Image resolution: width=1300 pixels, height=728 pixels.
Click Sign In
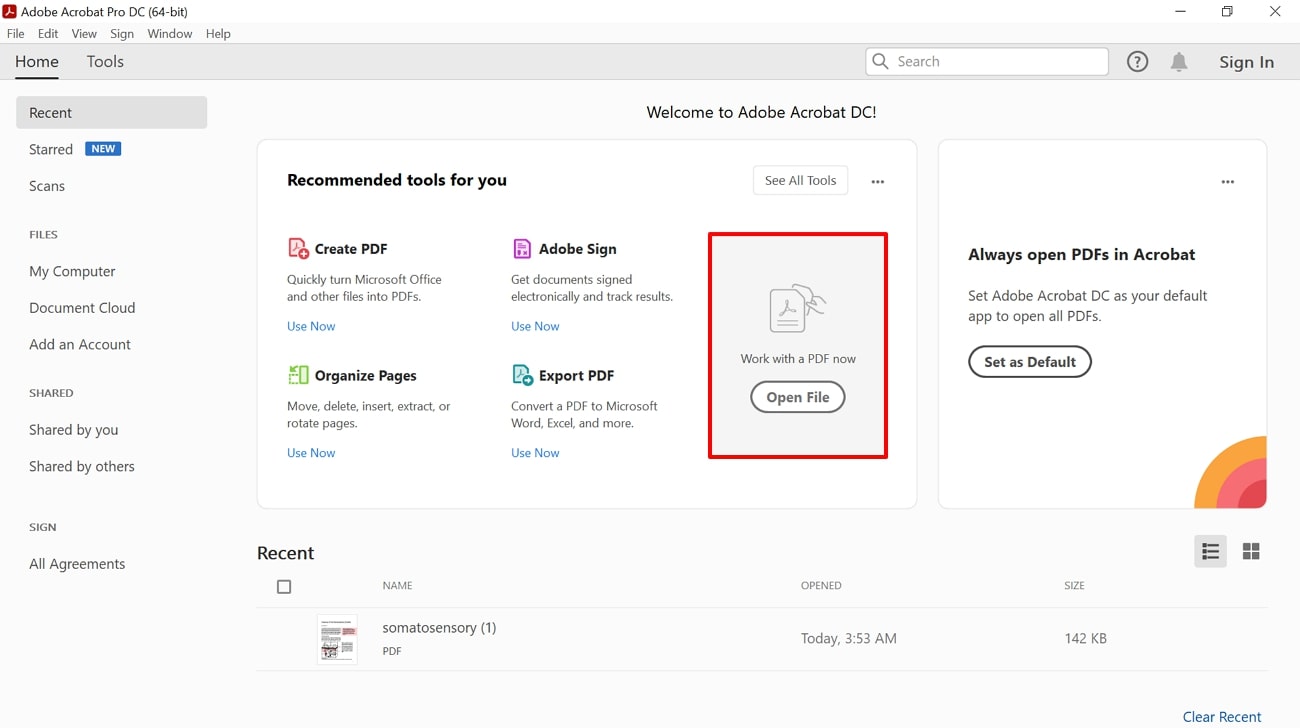pos(1246,62)
